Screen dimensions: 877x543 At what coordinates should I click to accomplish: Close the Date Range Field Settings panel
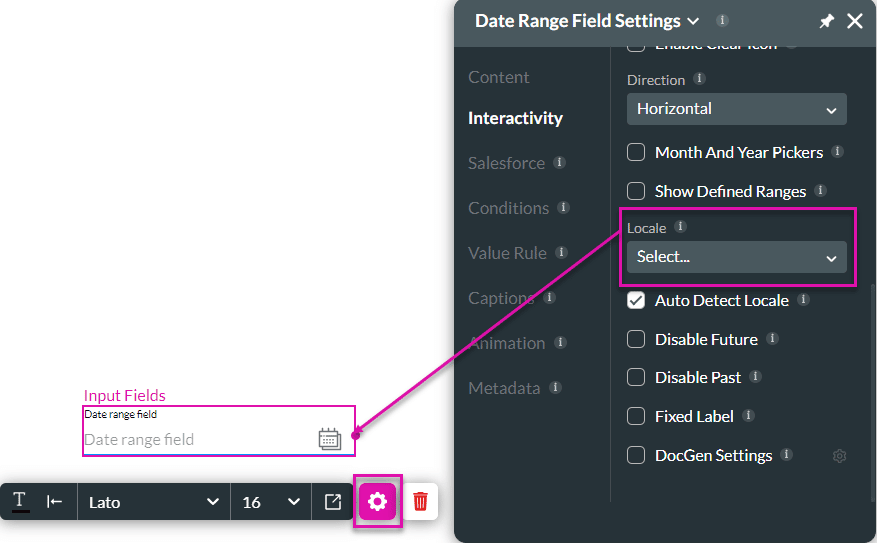point(855,21)
